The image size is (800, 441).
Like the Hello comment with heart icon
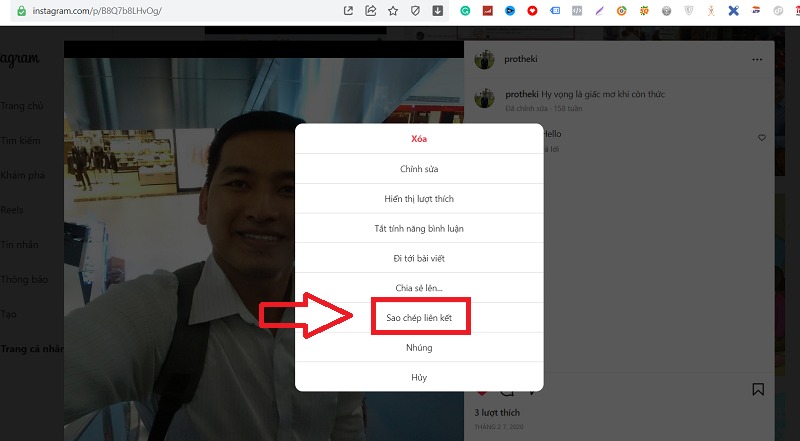click(761, 137)
